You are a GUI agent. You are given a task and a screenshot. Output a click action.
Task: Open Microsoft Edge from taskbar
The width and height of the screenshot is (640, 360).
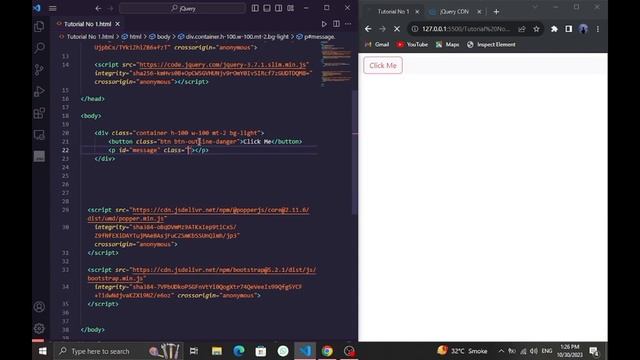(x=238, y=351)
